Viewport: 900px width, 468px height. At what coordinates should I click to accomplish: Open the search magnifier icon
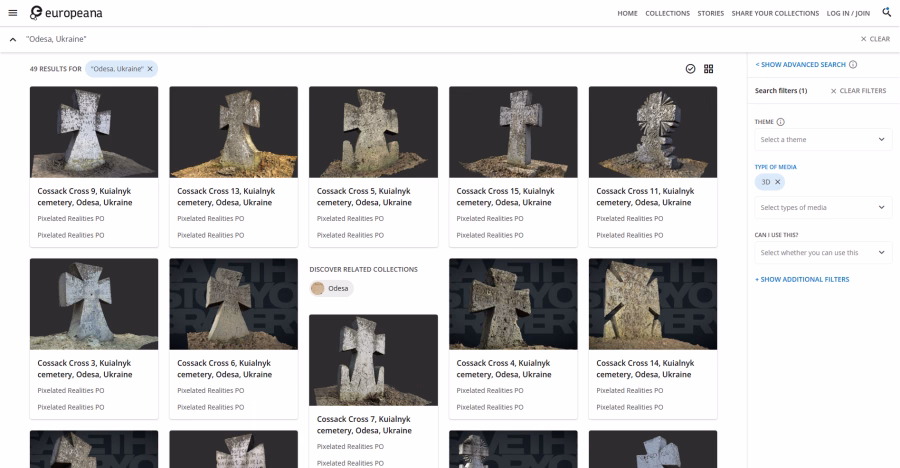(x=887, y=13)
